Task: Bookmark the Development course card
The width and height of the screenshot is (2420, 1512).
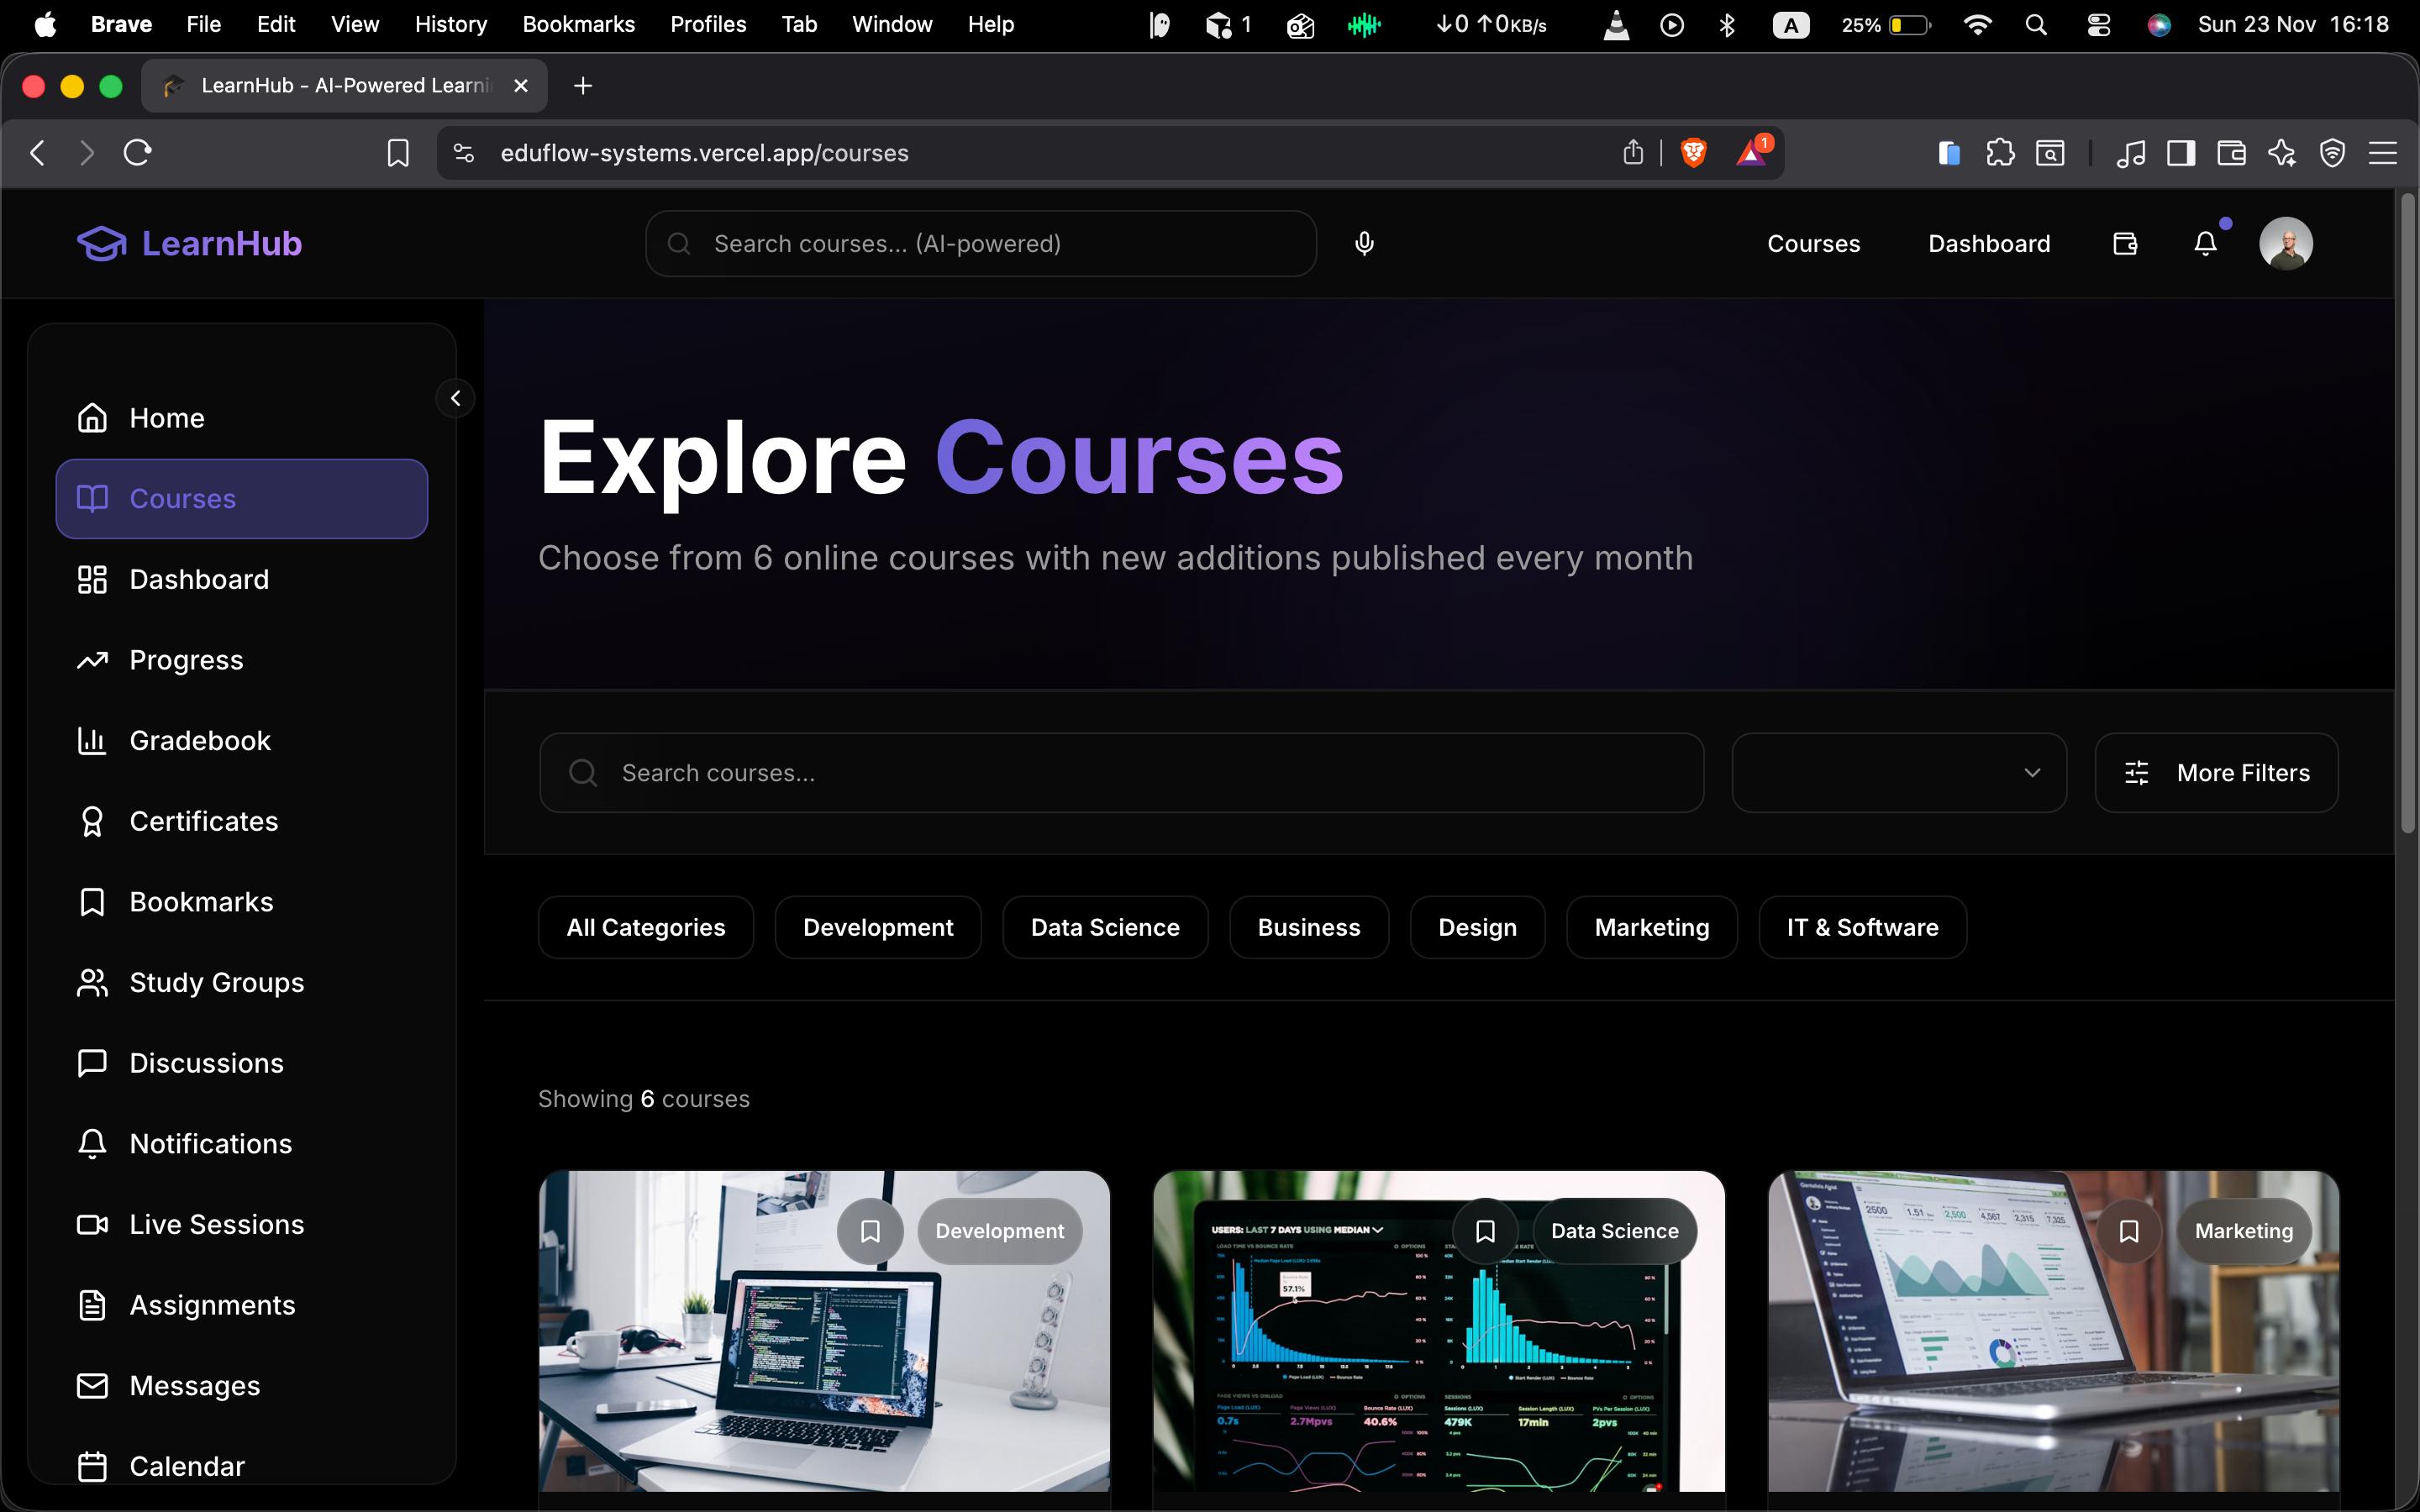Action: coord(870,1231)
